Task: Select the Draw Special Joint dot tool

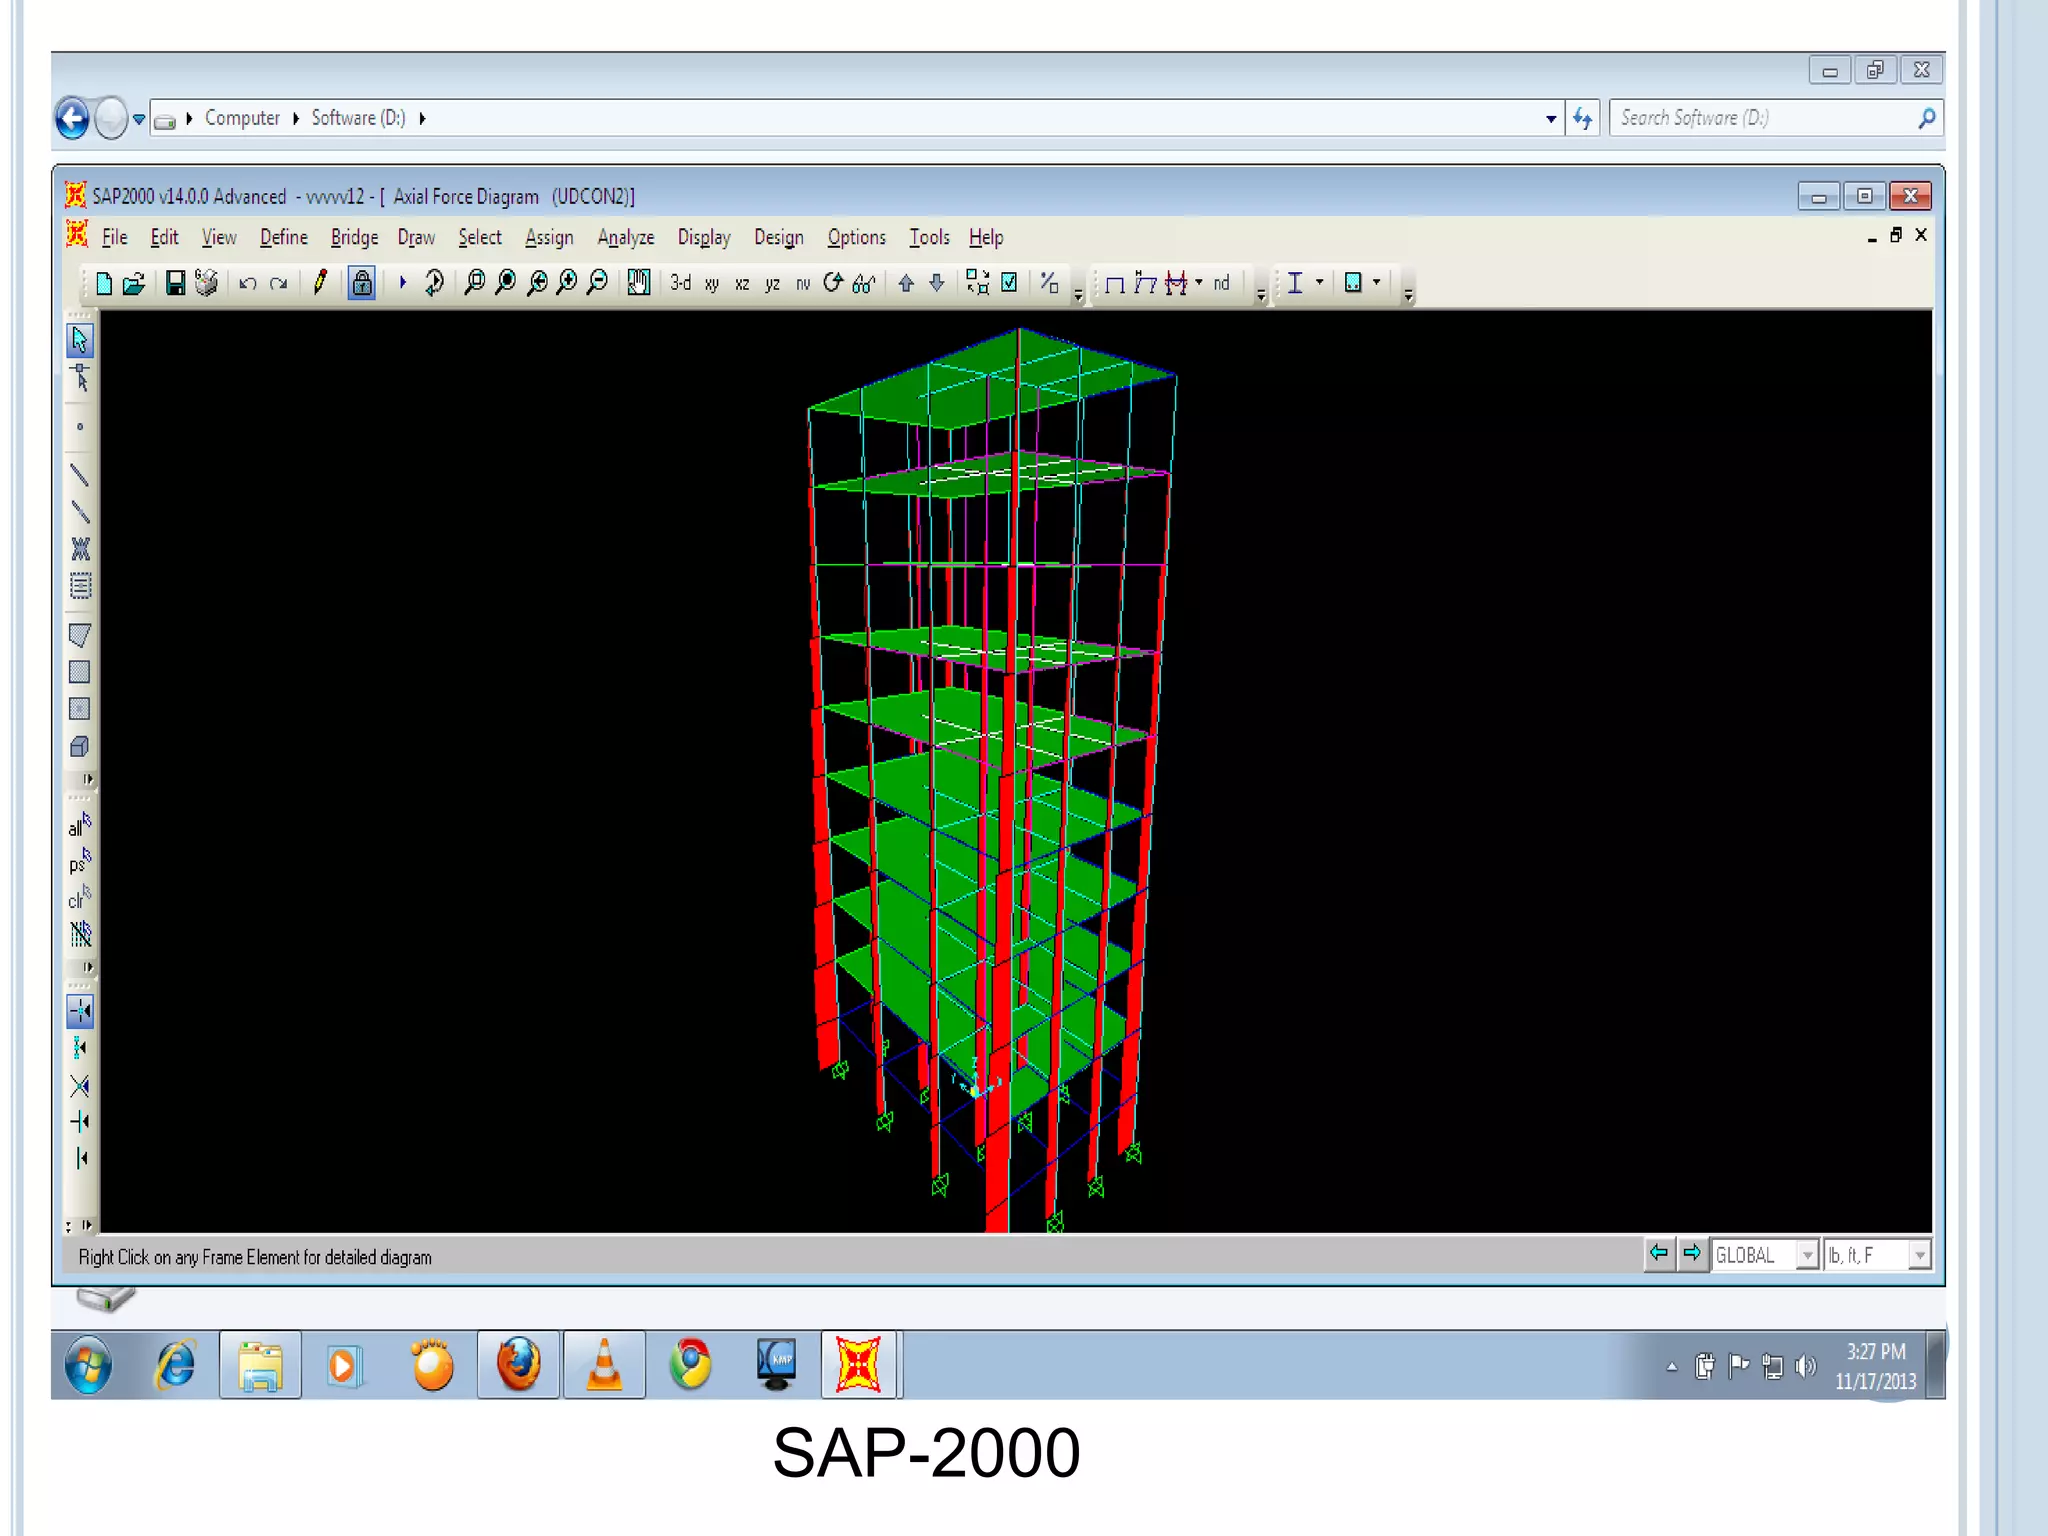Action: click(x=80, y=427)
